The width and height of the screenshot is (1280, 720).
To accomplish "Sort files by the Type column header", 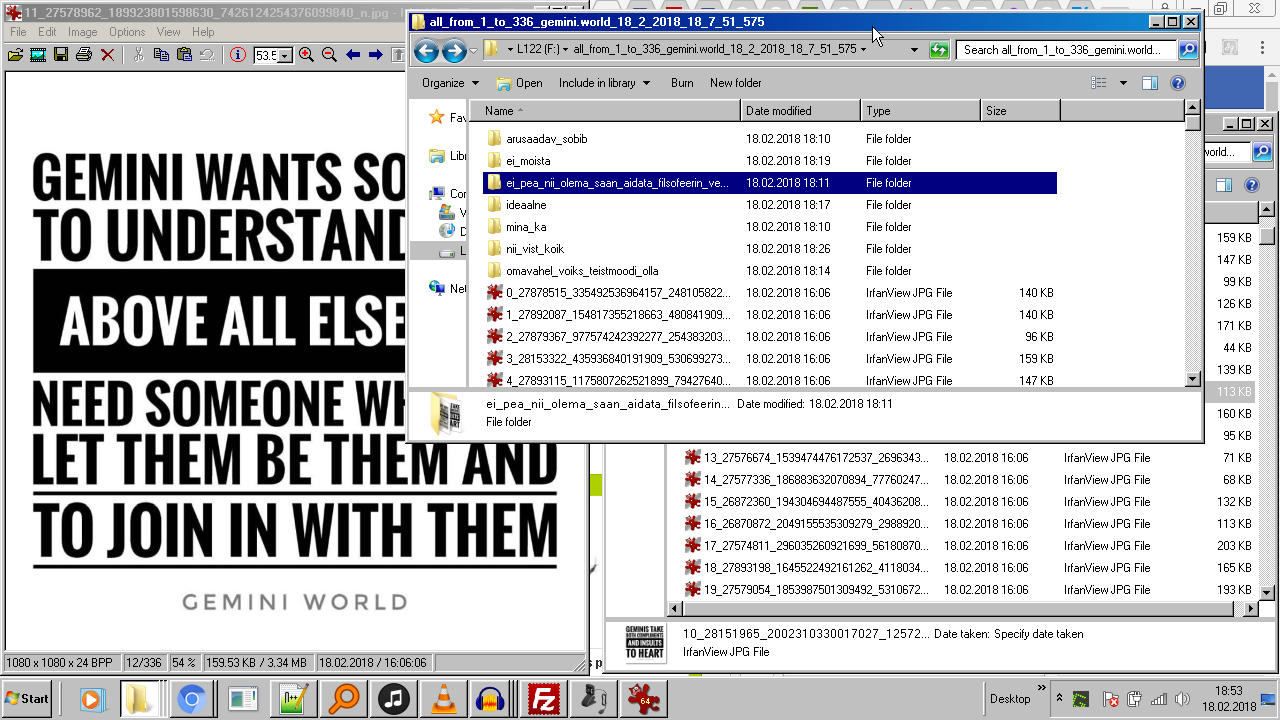I will point(920,111).
